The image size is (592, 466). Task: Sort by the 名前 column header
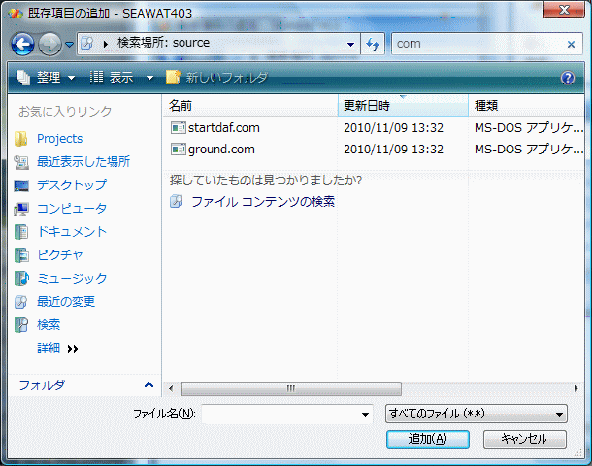pyautogui.click(x=250, y=105)
